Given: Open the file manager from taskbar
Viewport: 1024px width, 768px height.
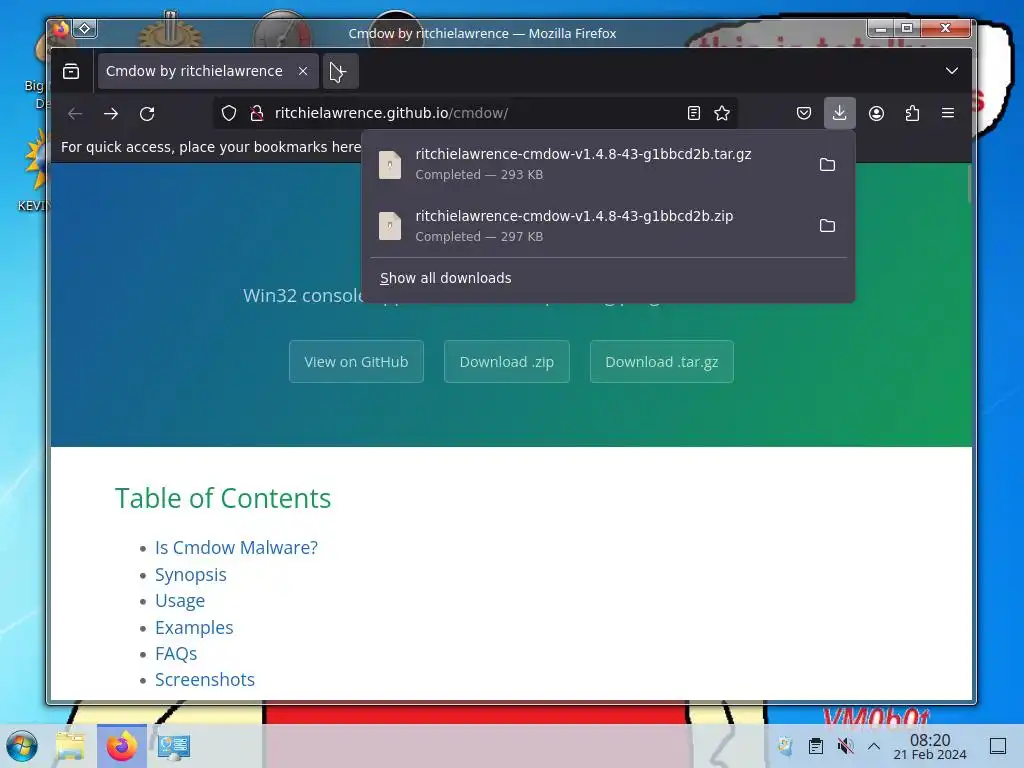Looking at the screenshot, I should [x=71, y=746].
